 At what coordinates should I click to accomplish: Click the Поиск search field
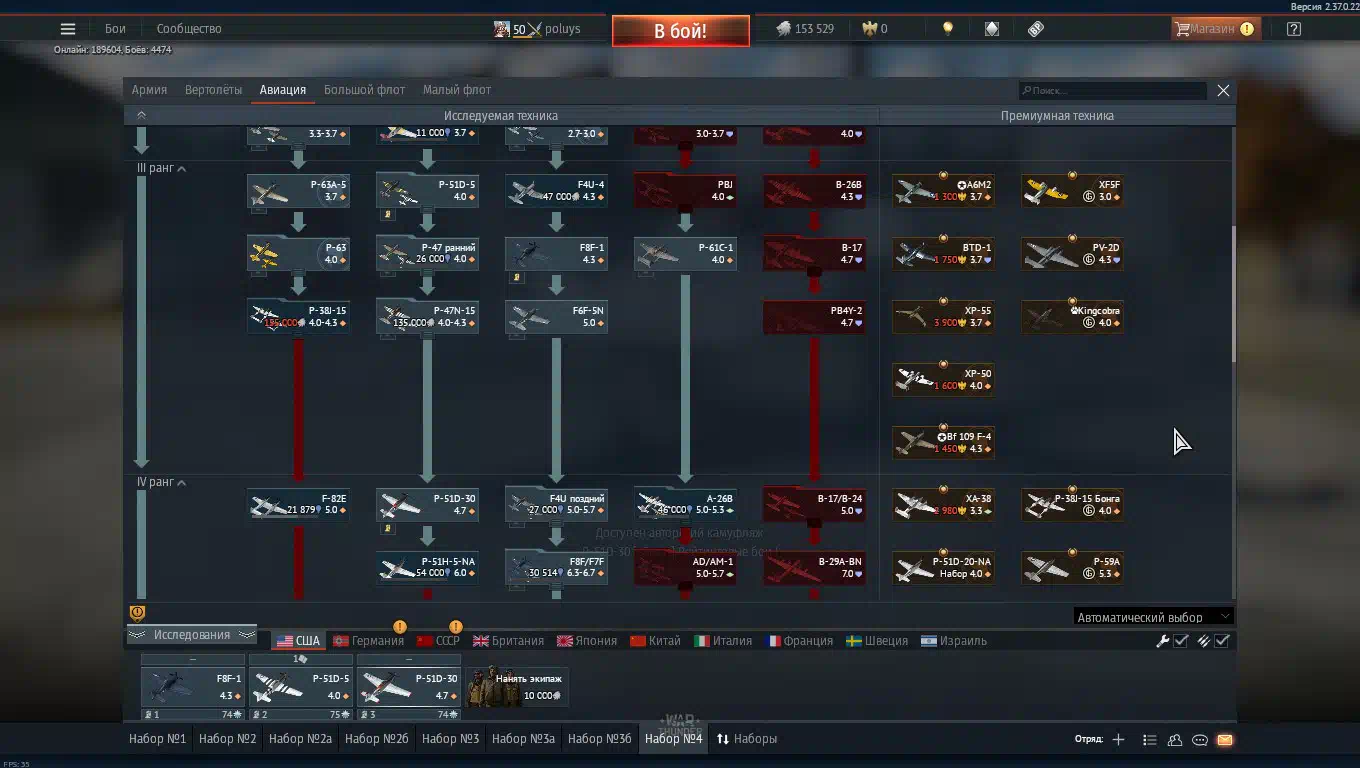(1113, 90)
